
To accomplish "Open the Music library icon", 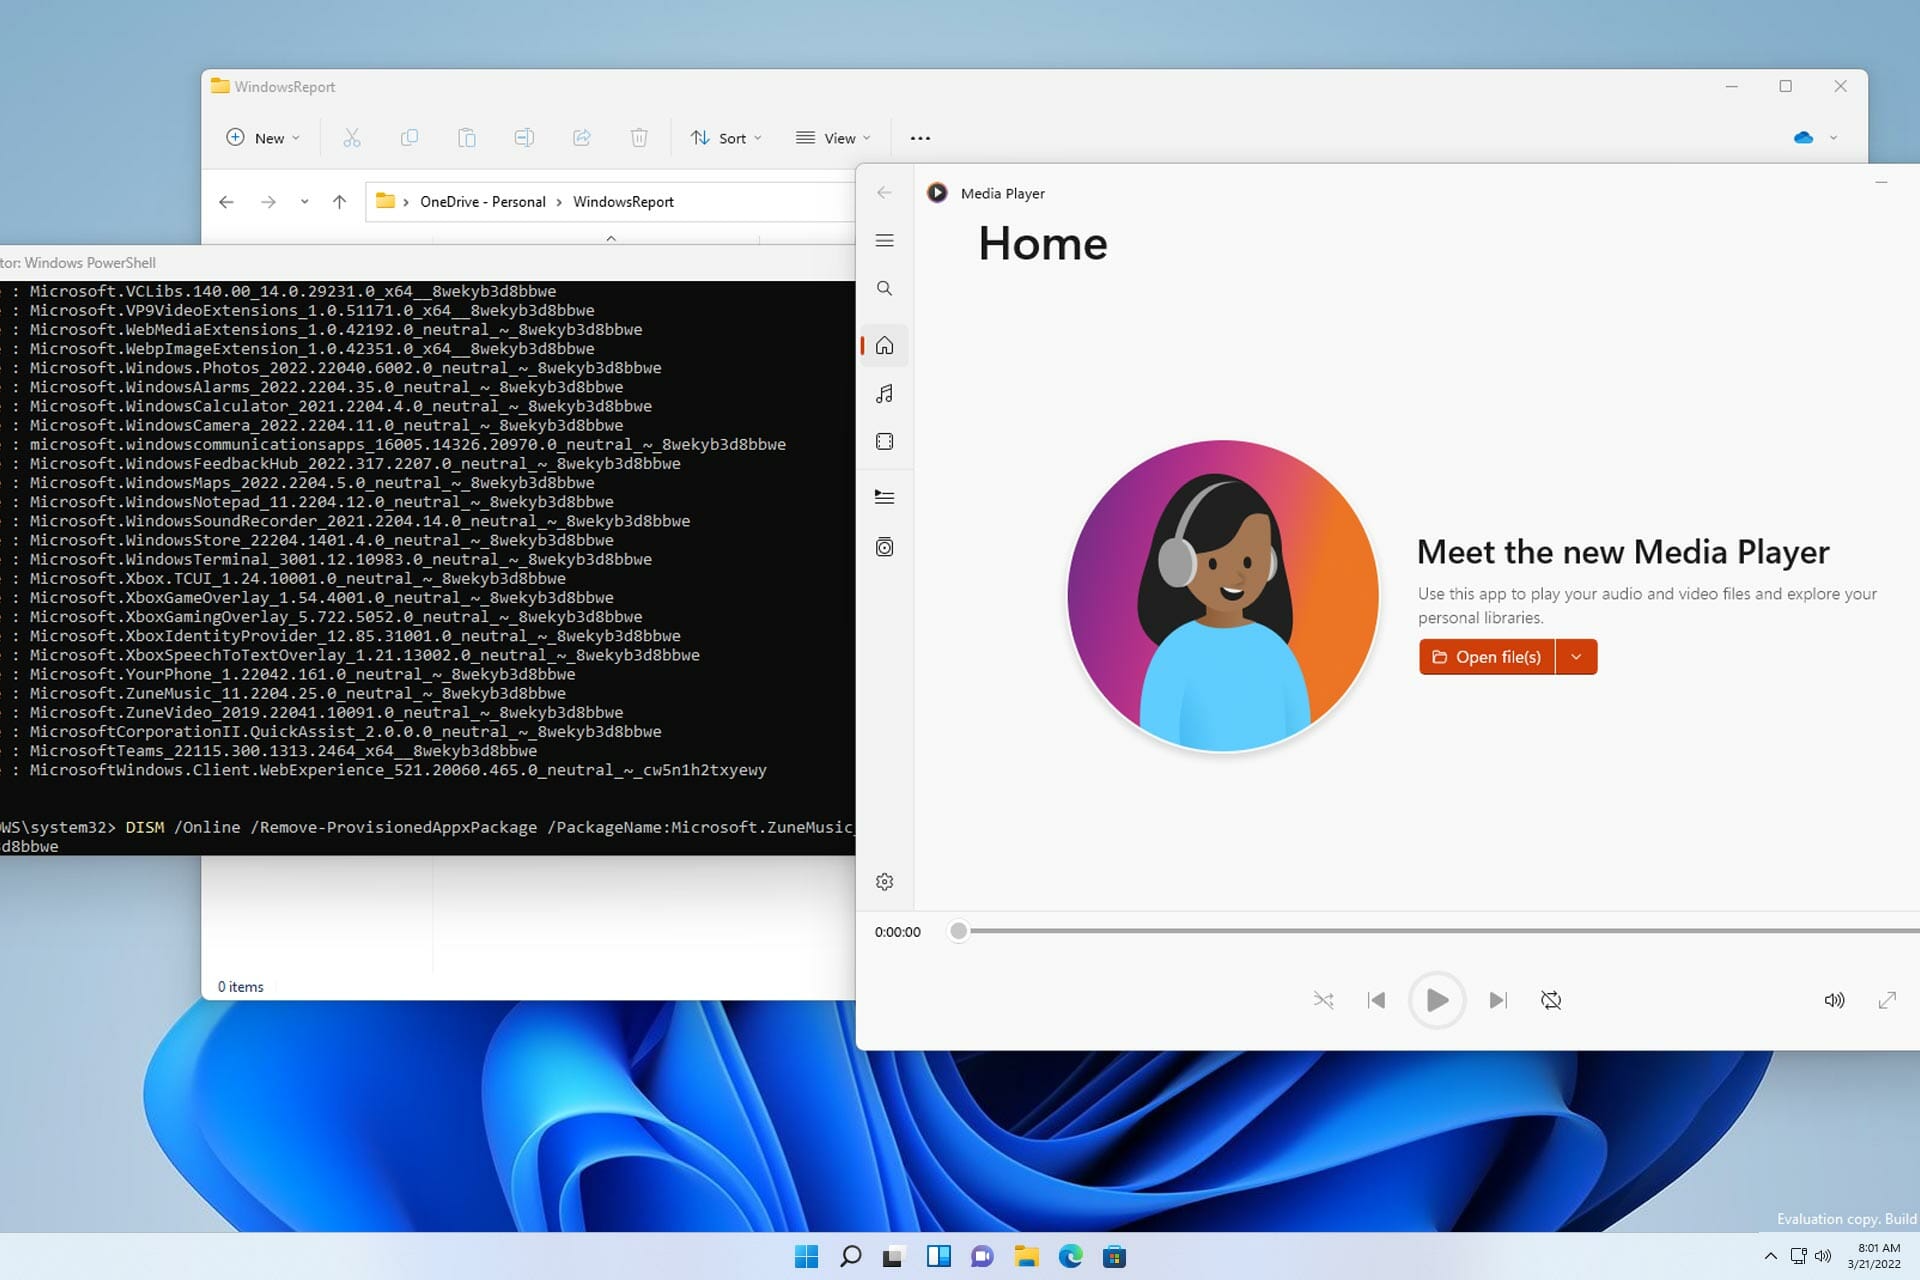I will (884, 393).
